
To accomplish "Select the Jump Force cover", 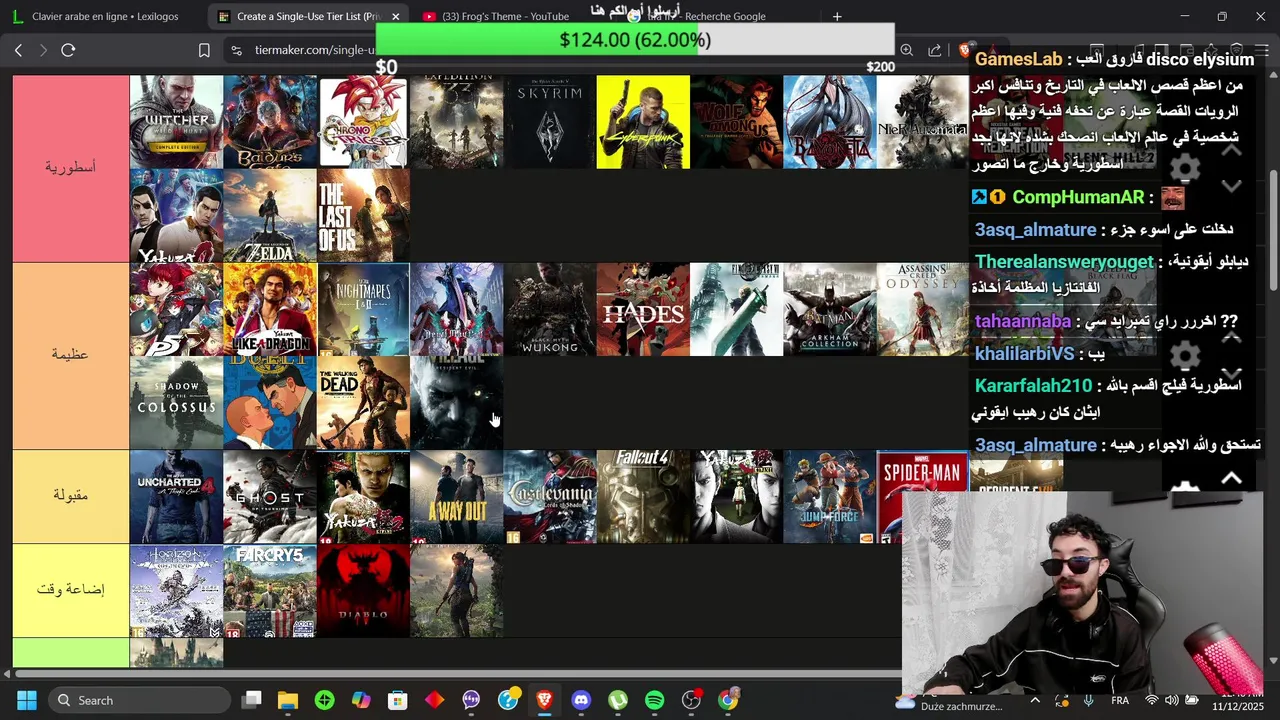I will coord(830,496).
